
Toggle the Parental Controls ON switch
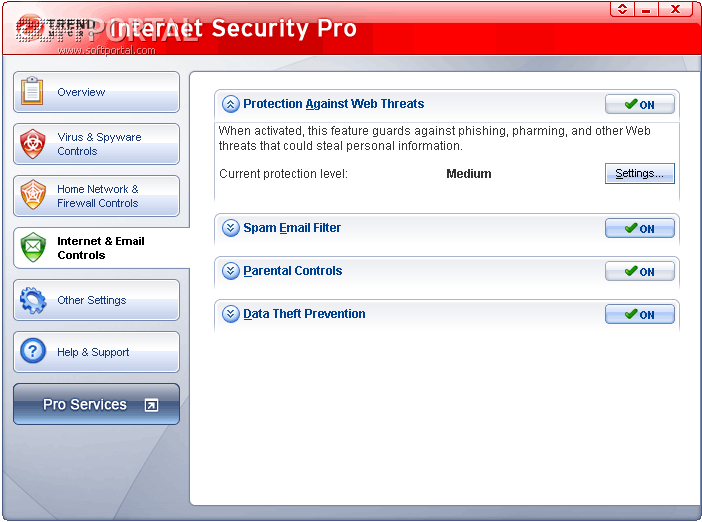639,271
